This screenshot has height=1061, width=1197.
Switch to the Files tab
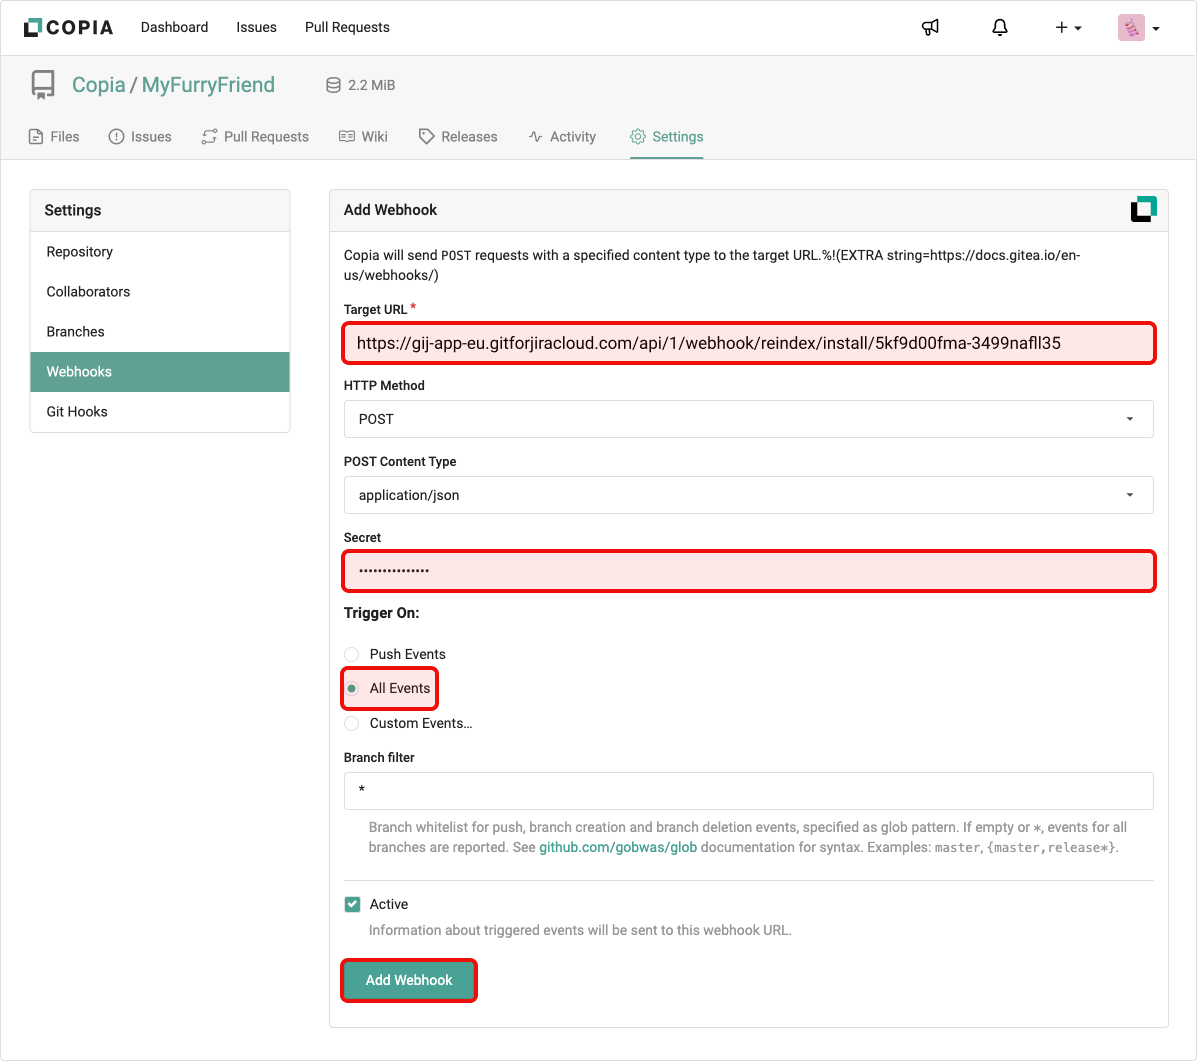[x=53, y=137]
